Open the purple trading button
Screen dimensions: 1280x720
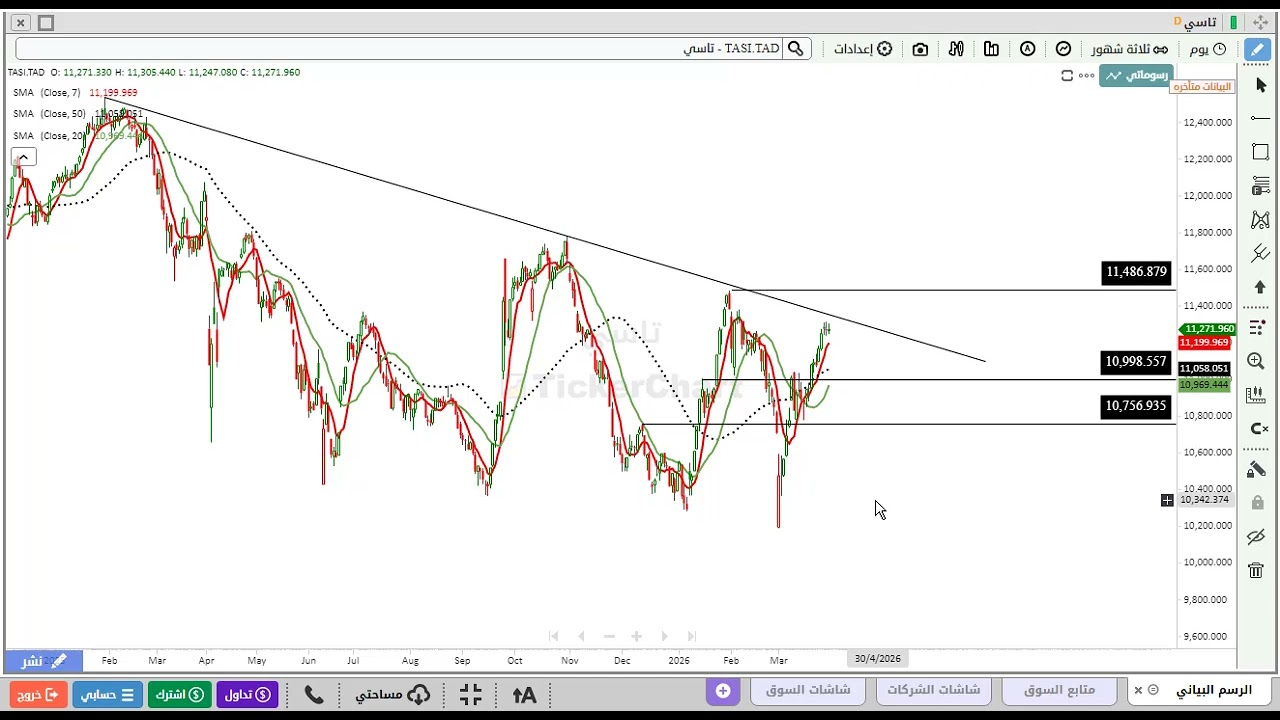coord(248,694)
